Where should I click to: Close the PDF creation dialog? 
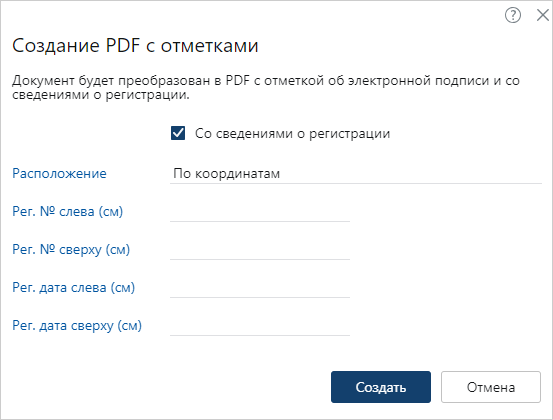click(542, 15)
